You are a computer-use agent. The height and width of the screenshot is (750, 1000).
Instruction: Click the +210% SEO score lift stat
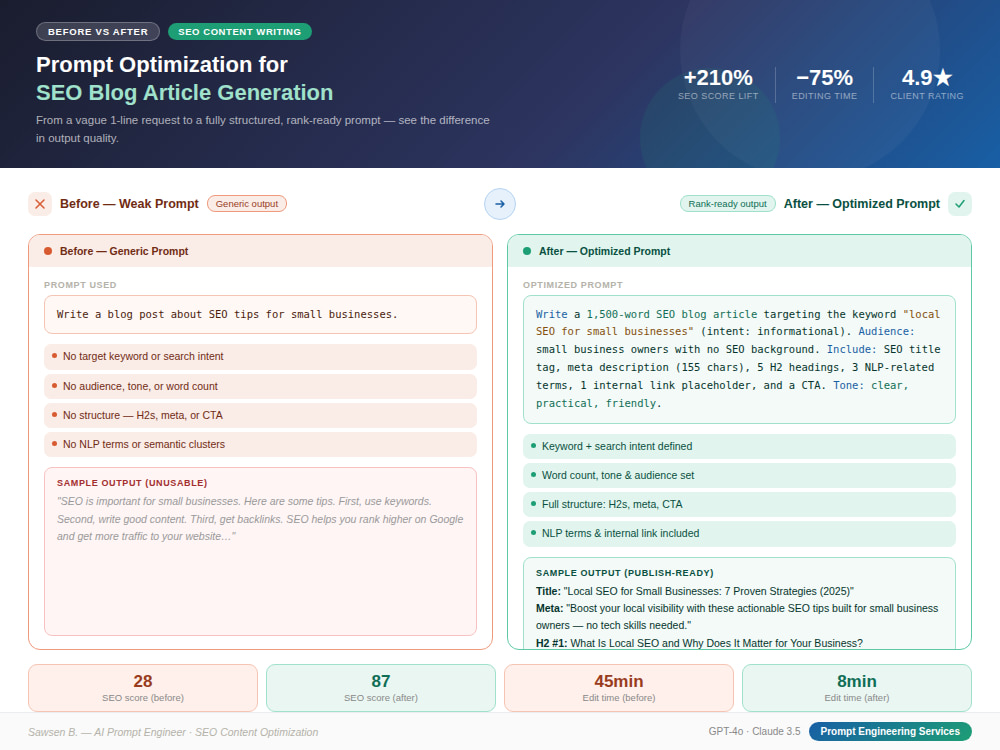[x=718, y=84]
